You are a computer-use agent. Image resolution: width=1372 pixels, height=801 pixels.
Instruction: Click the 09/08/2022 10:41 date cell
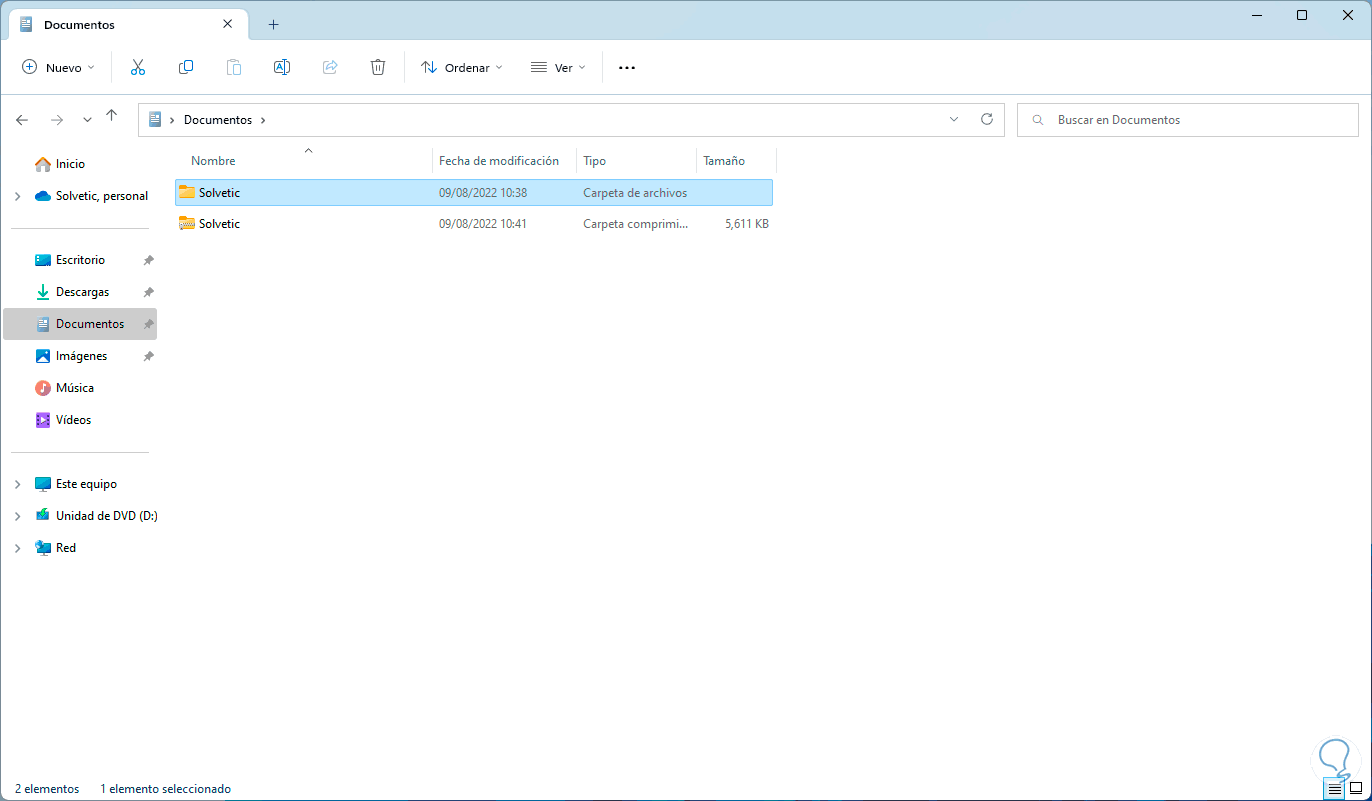pyautogui.click(x=483, y=224)
